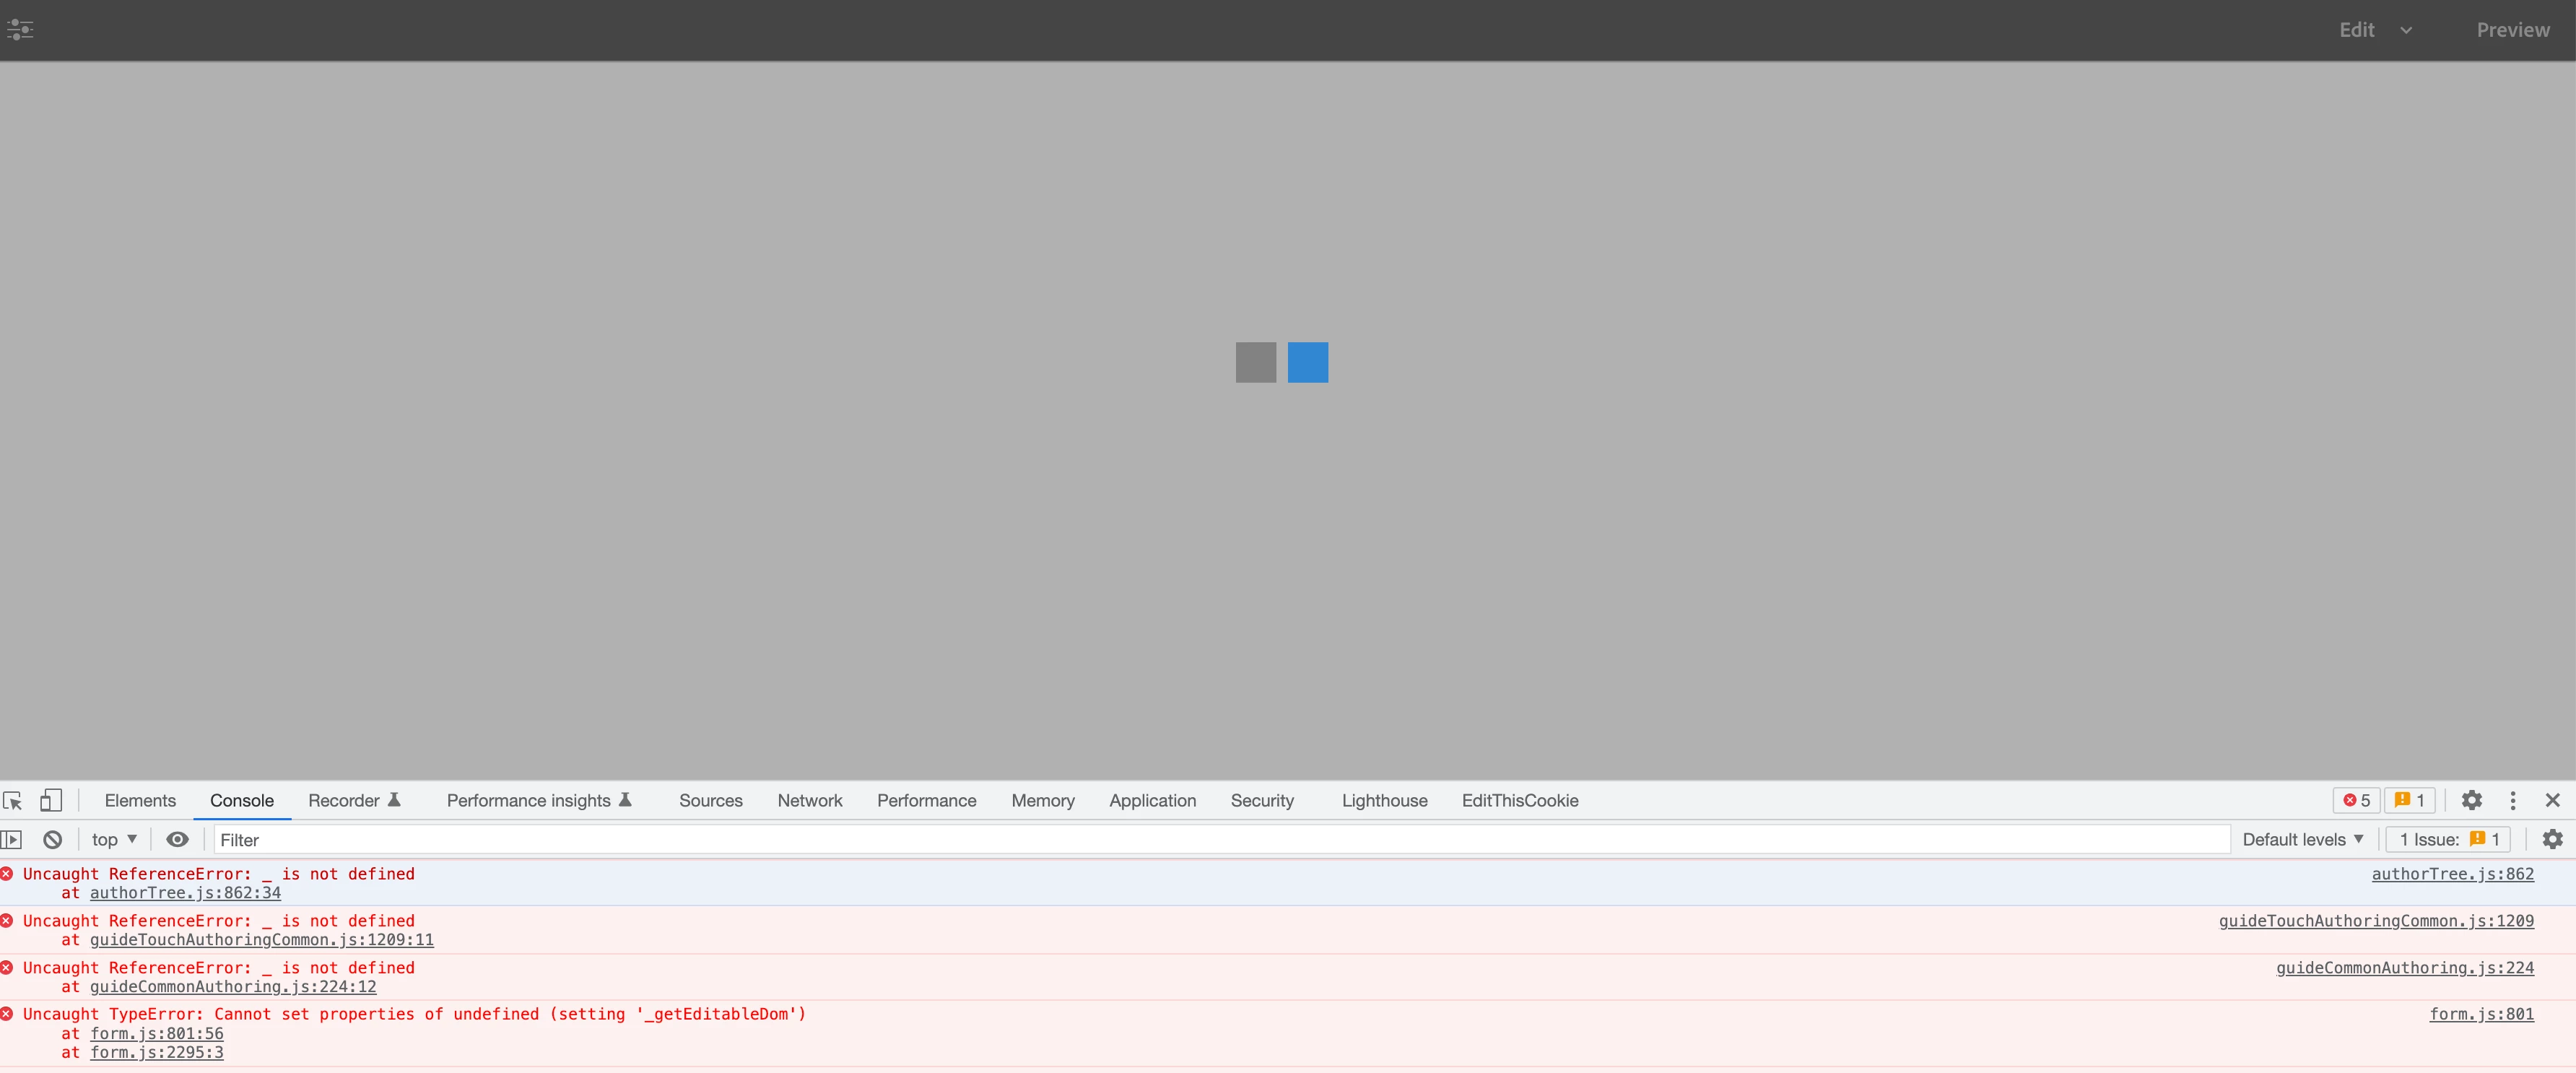Open the Edit mode chevron dropdown
The width and height of the screenshot is (2576, 1073).
click(x=2406, y=30)
